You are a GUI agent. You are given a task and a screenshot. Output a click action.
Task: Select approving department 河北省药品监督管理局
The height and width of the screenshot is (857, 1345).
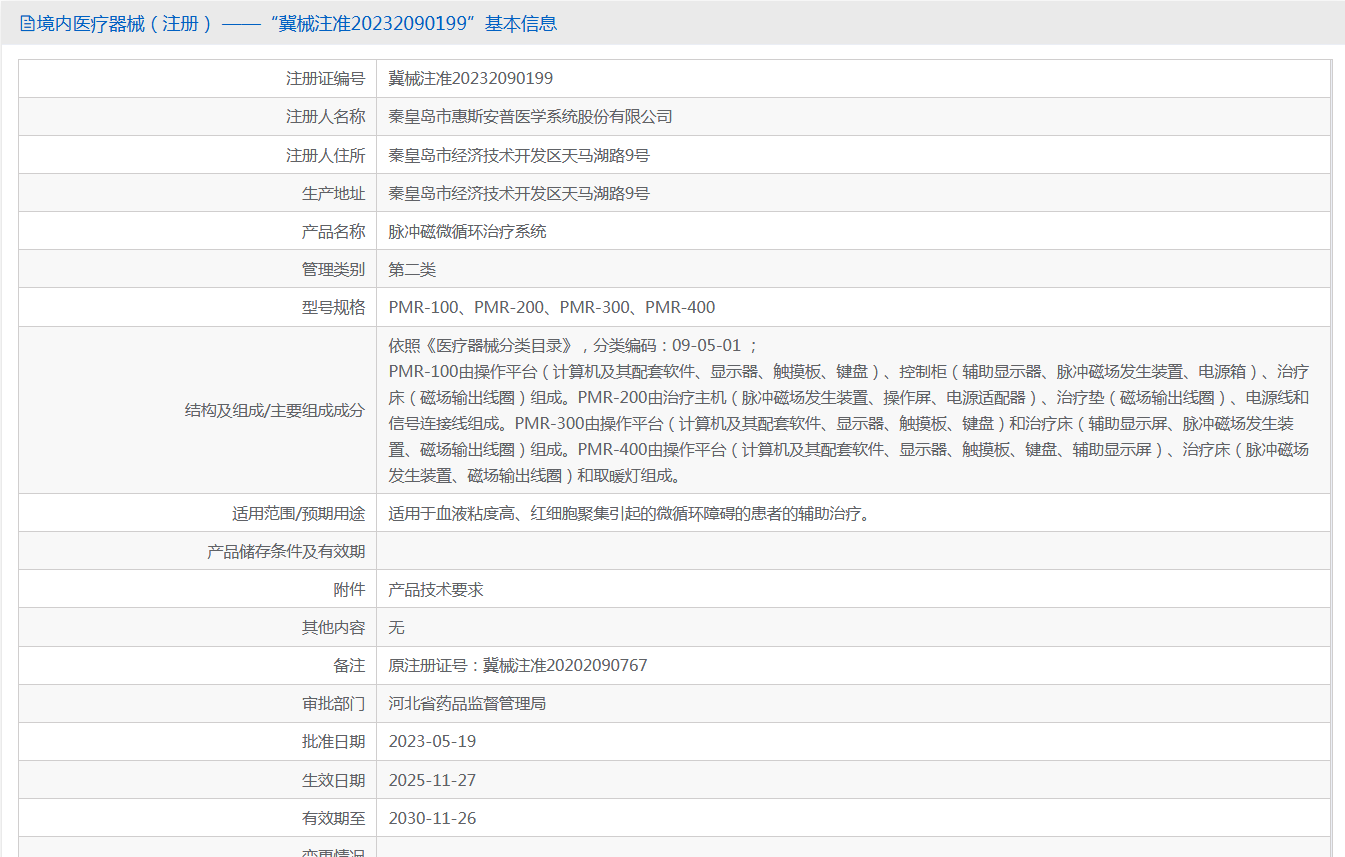467,703
